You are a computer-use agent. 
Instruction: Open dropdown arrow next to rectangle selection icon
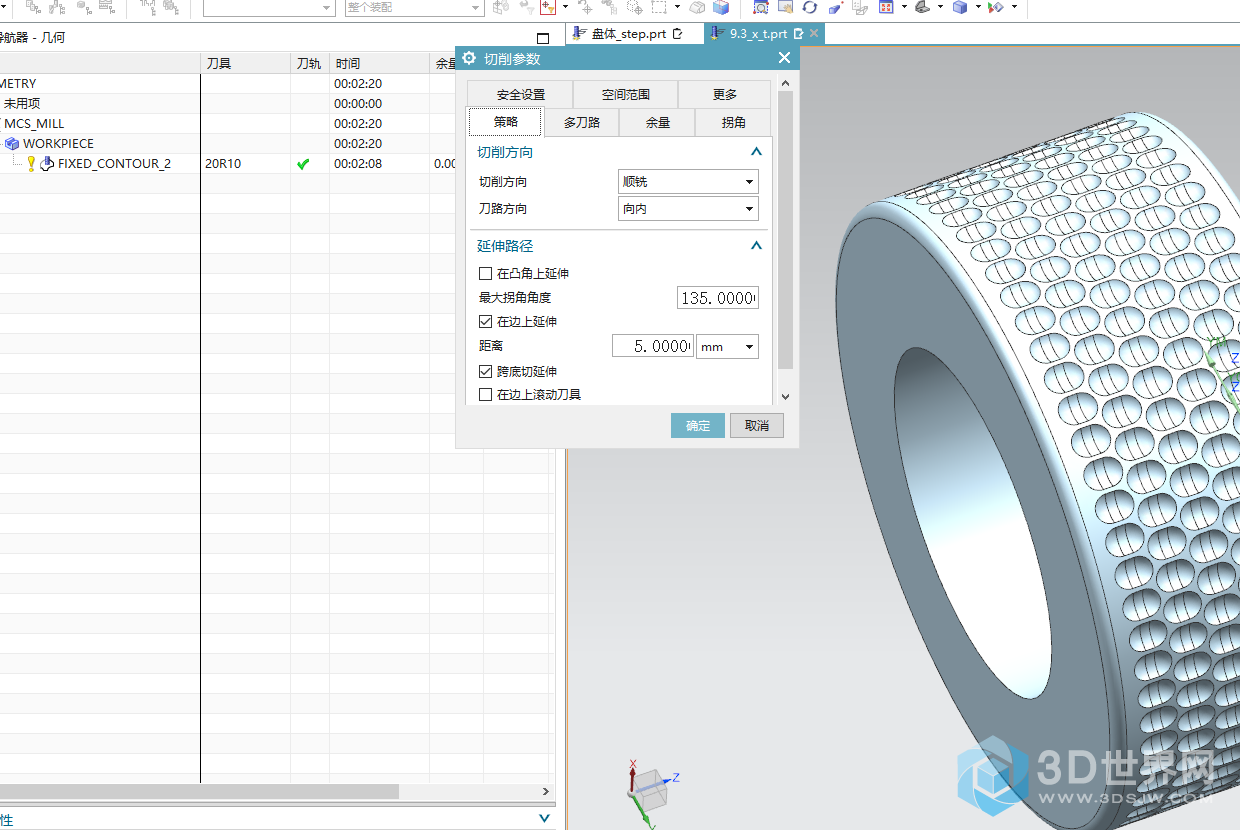[677, 7]
